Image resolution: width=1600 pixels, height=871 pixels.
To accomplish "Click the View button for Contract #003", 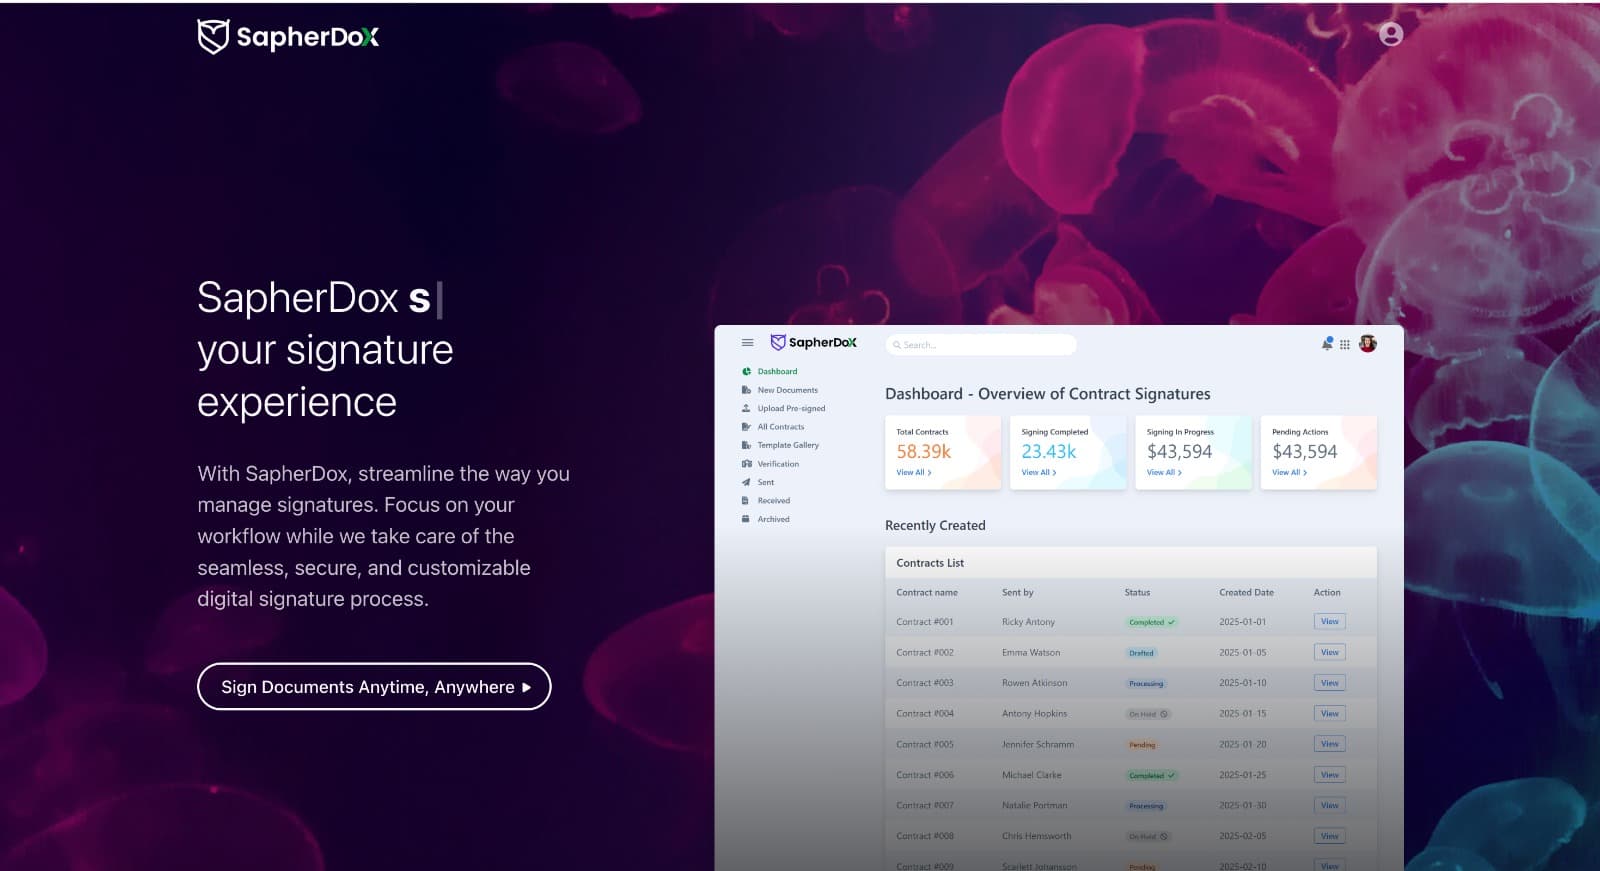I will tap(1330, 683).
